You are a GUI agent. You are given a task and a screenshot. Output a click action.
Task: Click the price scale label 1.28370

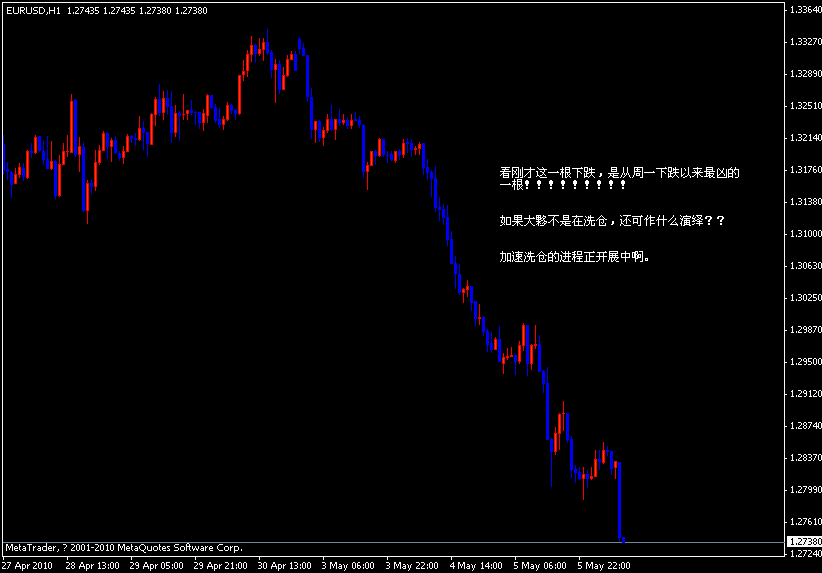[805, 458]
